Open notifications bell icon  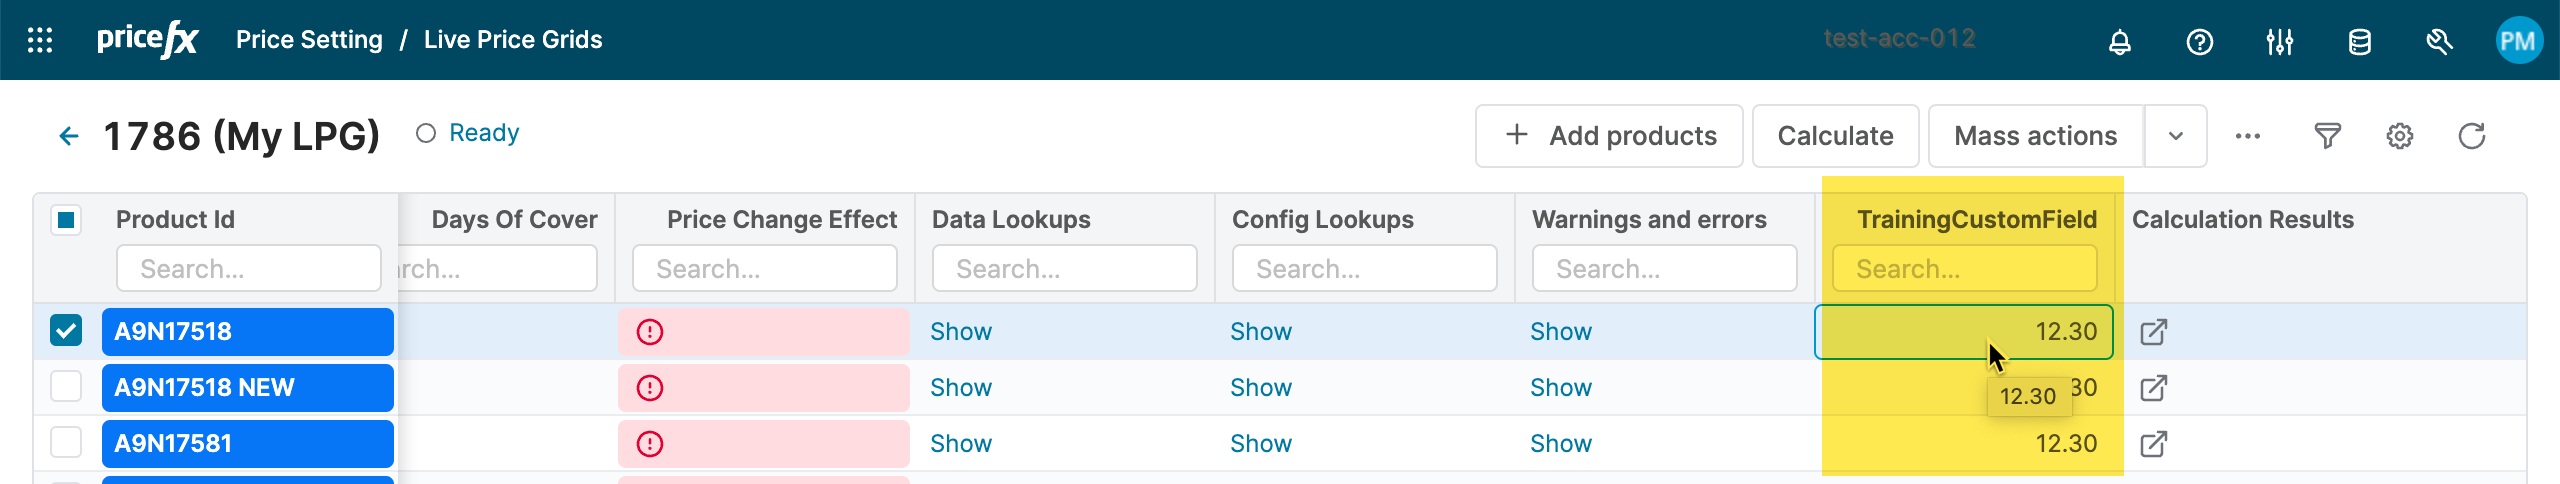point(2119,42)
